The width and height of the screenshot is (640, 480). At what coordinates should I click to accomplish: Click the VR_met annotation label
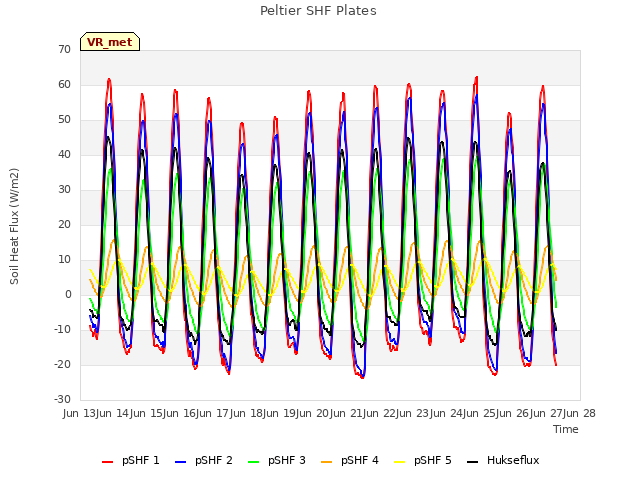coord(110,42)
